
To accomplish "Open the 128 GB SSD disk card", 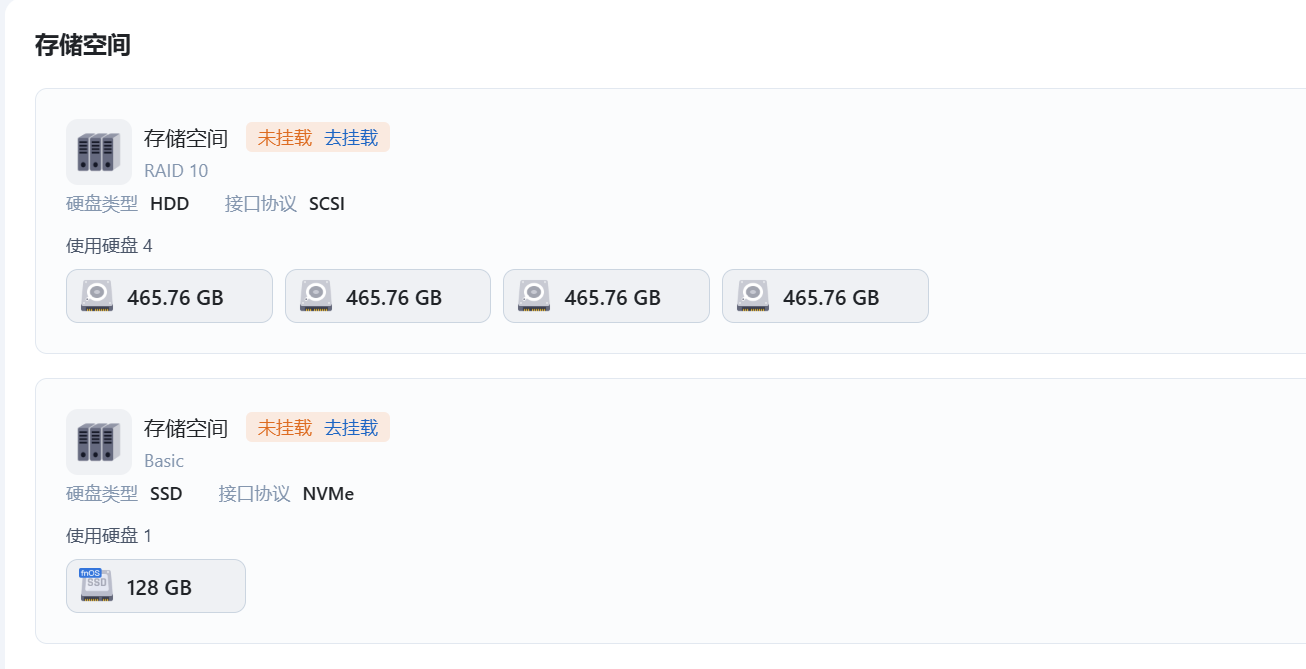I will click(x=156, y=586).
